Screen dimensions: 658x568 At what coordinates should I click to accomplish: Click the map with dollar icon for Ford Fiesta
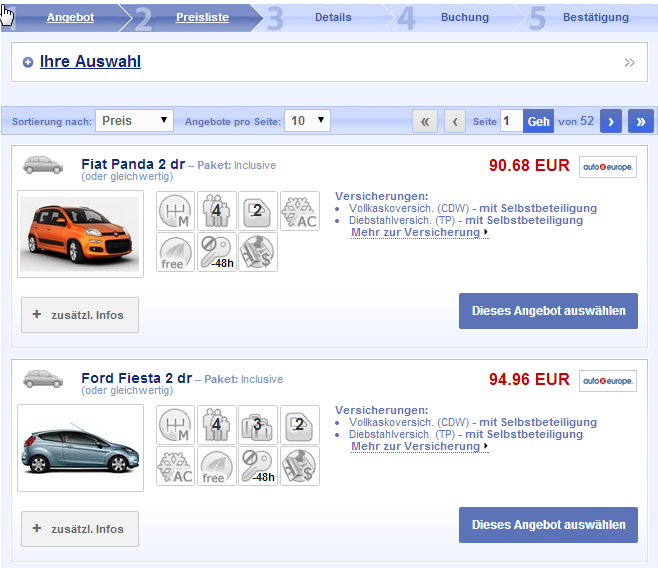[300, 466]
